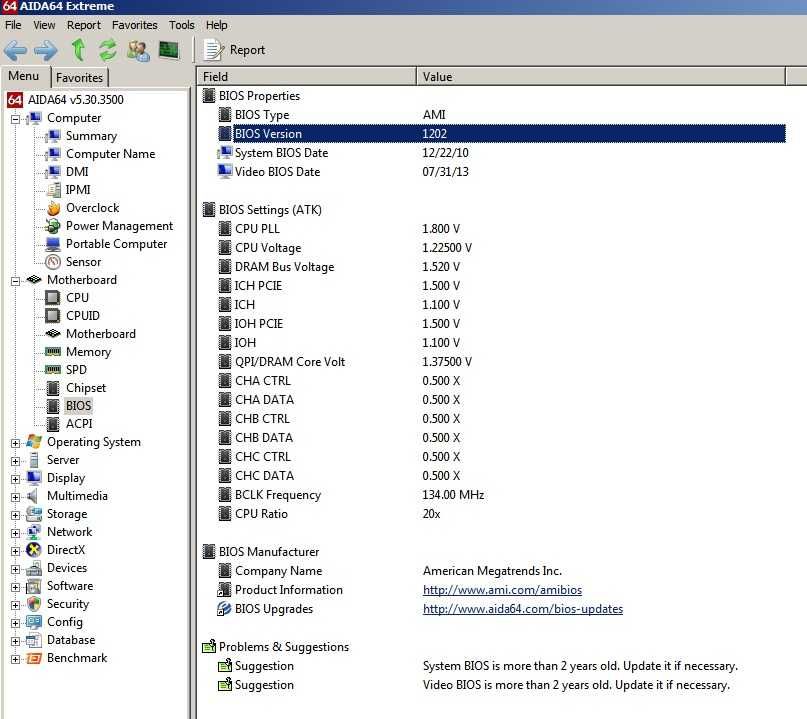
Task: Open the View menu
Action: click(44, 25)
